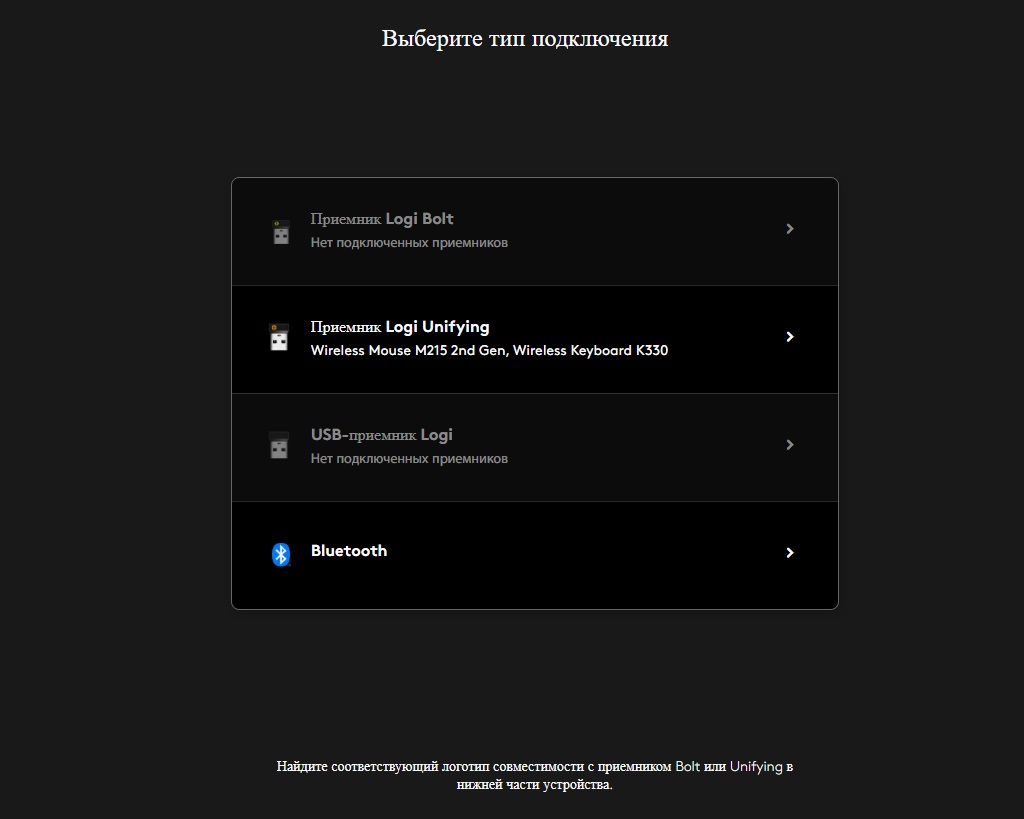Select the "Приемник Logi Bolt" label

click(382, 219)
